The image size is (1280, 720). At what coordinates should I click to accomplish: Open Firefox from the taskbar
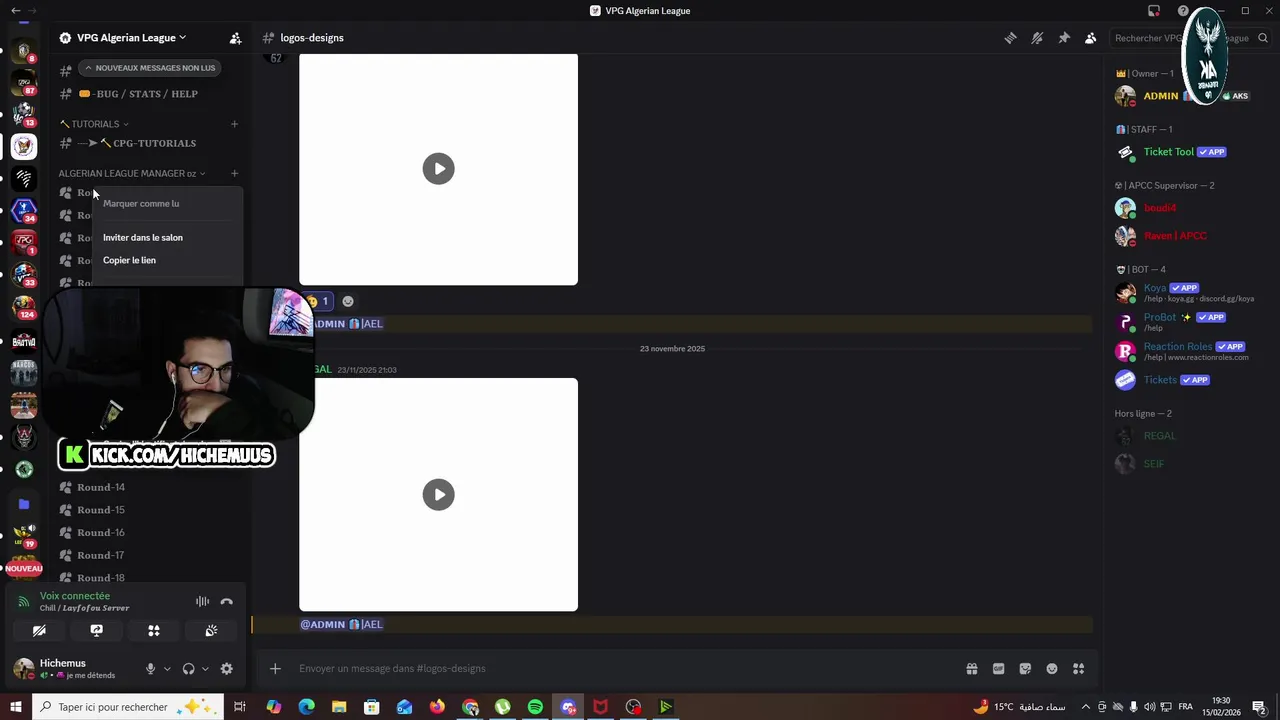[x=437, y=707]
